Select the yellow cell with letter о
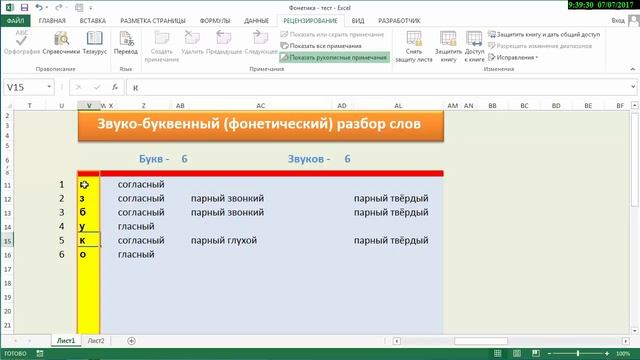 88,255
